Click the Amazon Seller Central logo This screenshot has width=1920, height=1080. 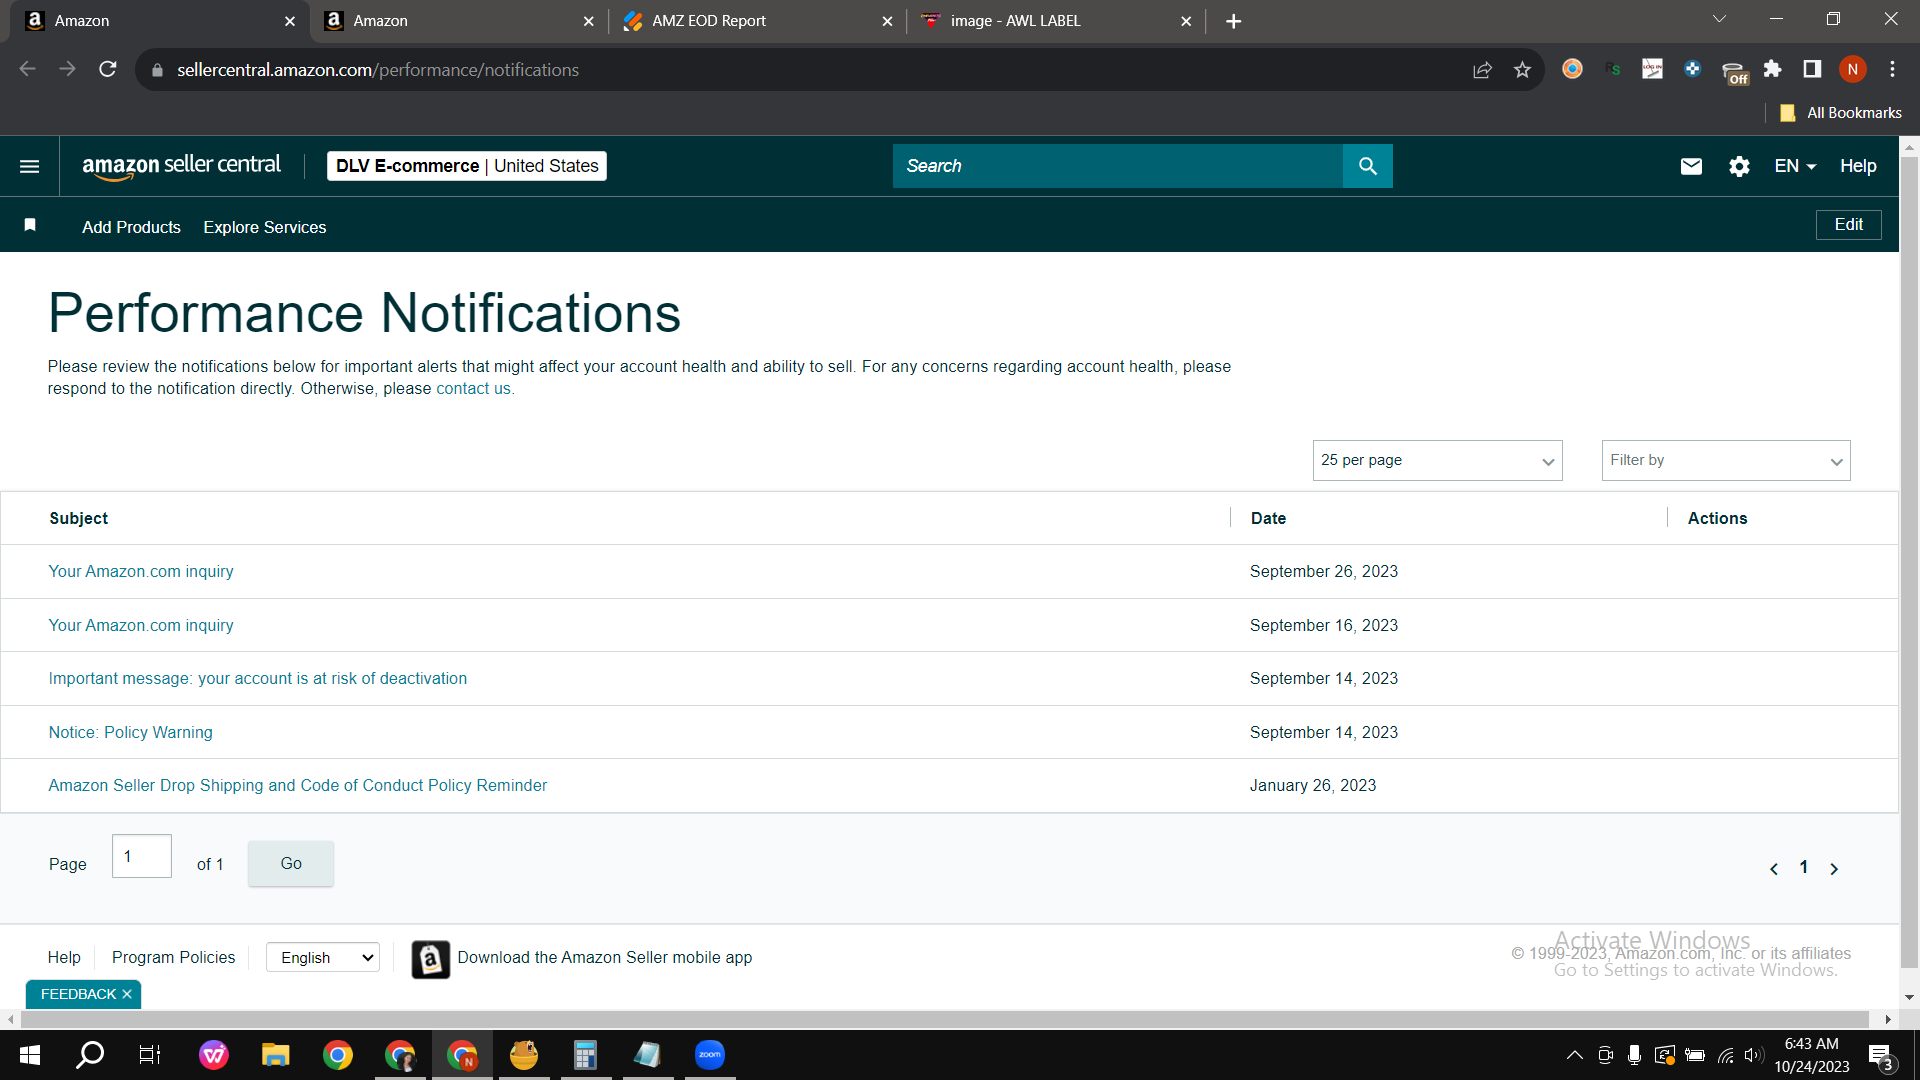coord(181,166)
